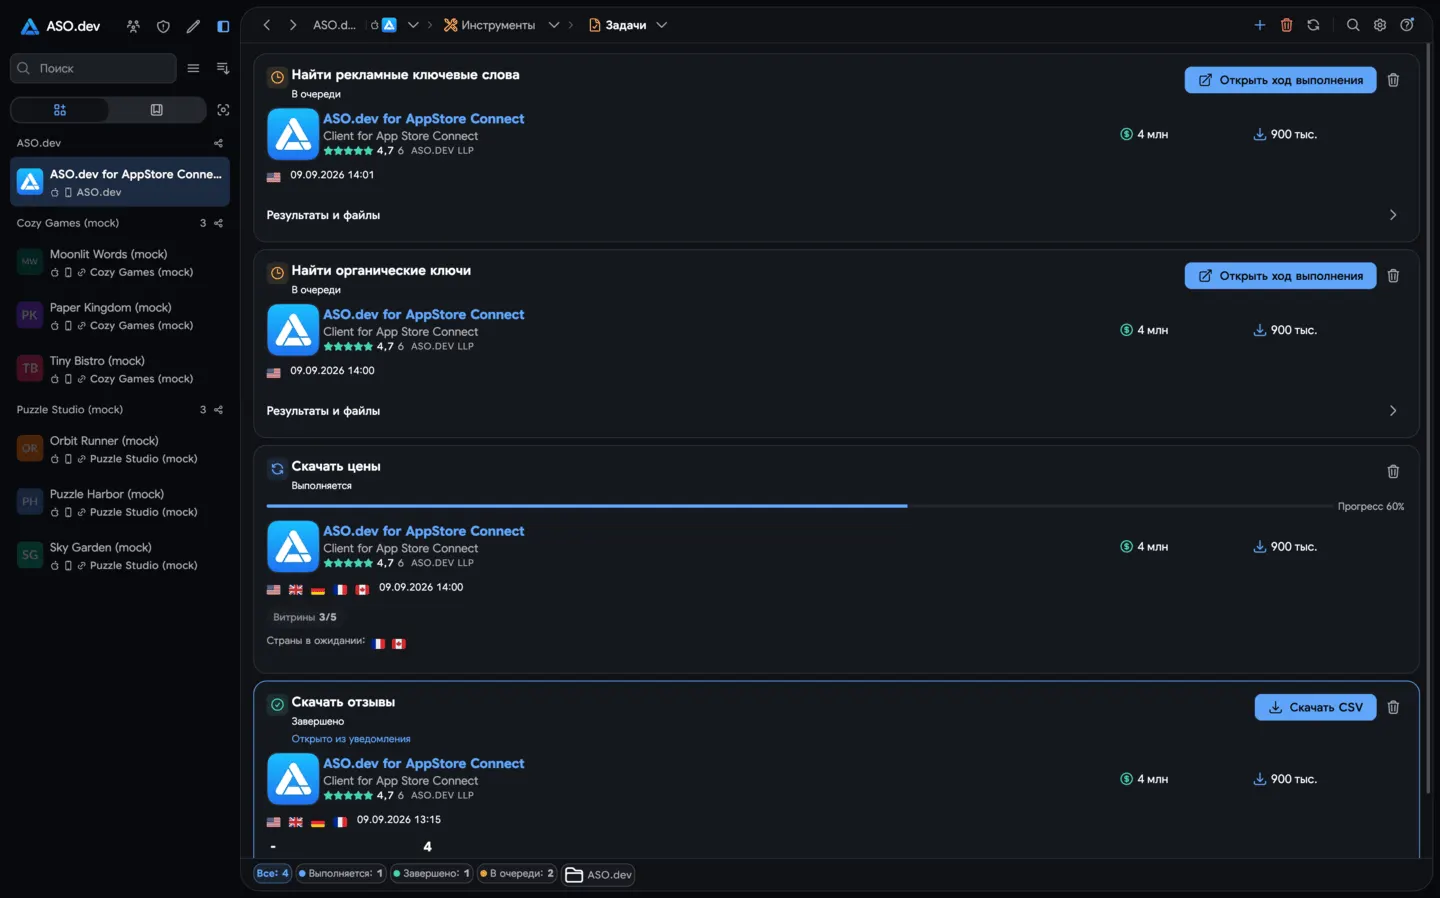1440x898 pixels.
Task: Delete the 'Скачать отзывы' task
Action: click(x=1393, y=707)
